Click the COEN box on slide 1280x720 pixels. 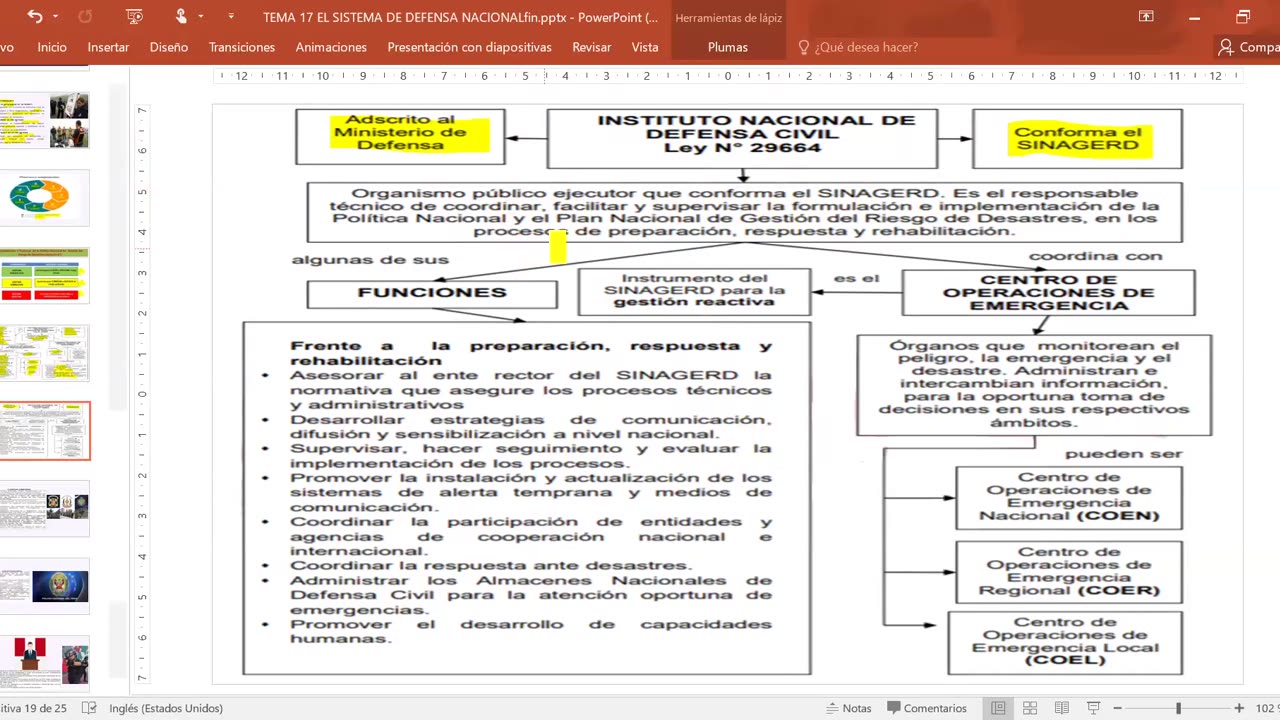tap(1069, 497)
